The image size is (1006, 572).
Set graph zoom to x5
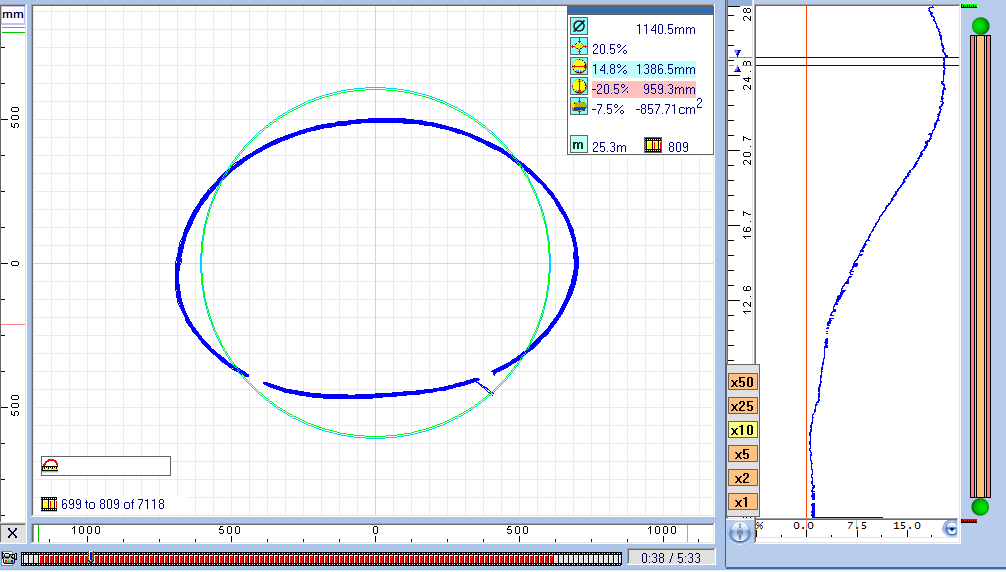(742, 454)
